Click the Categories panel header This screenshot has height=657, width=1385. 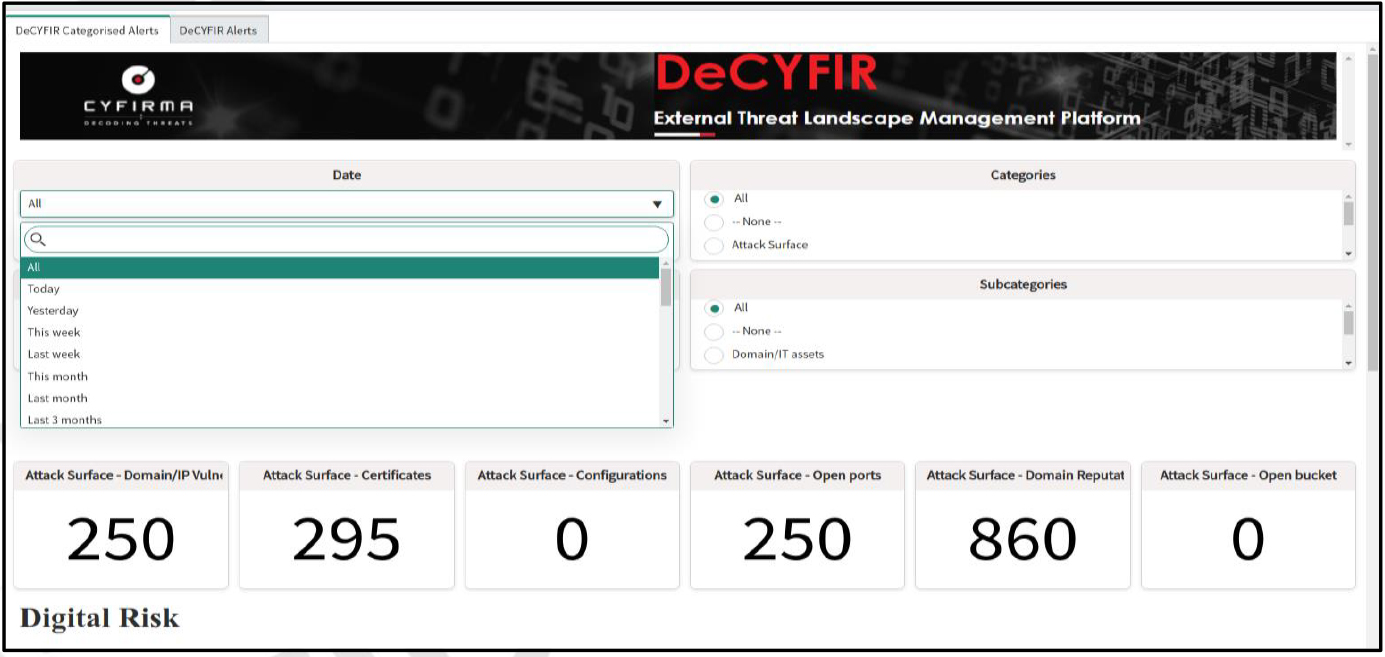click(x=1023, y=175)
